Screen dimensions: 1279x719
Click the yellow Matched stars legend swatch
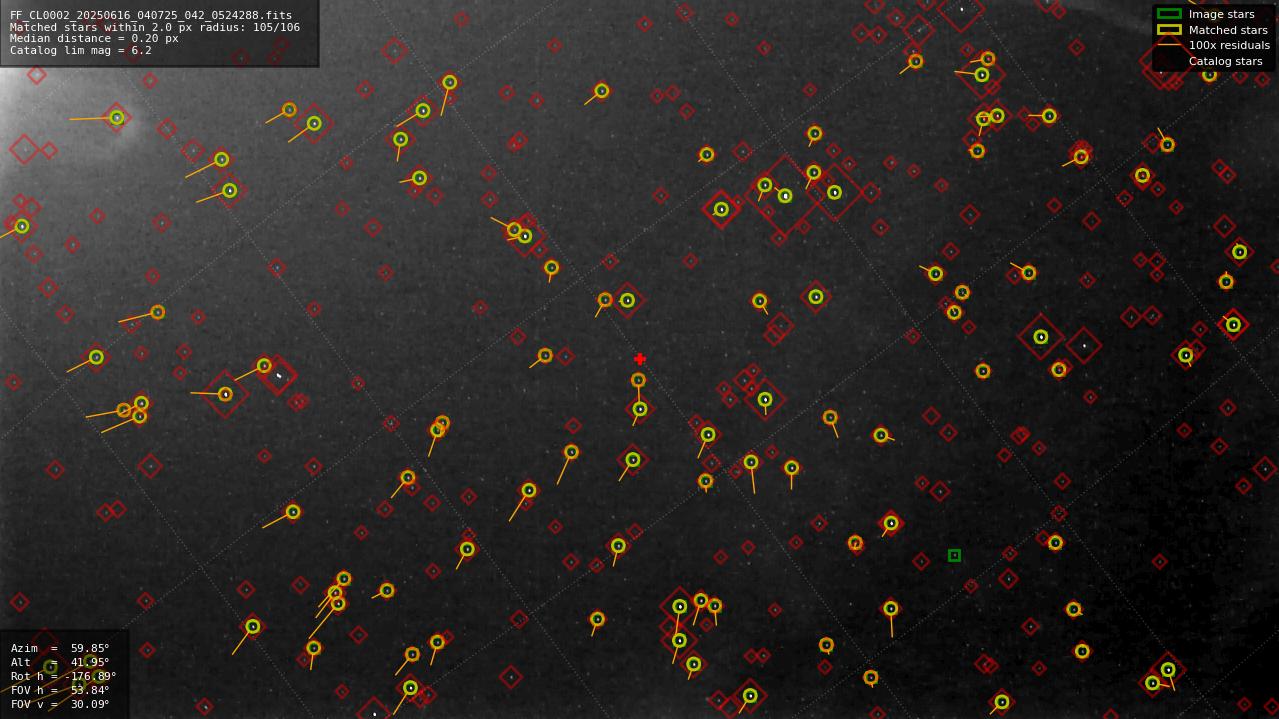(x=1169, y=29)
